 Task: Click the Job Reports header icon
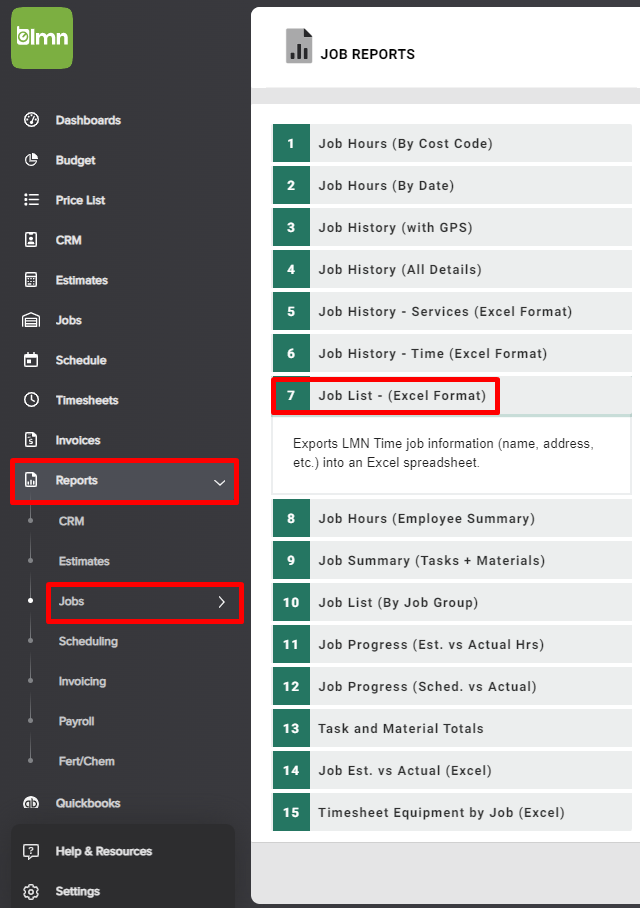pyautogui.click(x=299, y=46)
